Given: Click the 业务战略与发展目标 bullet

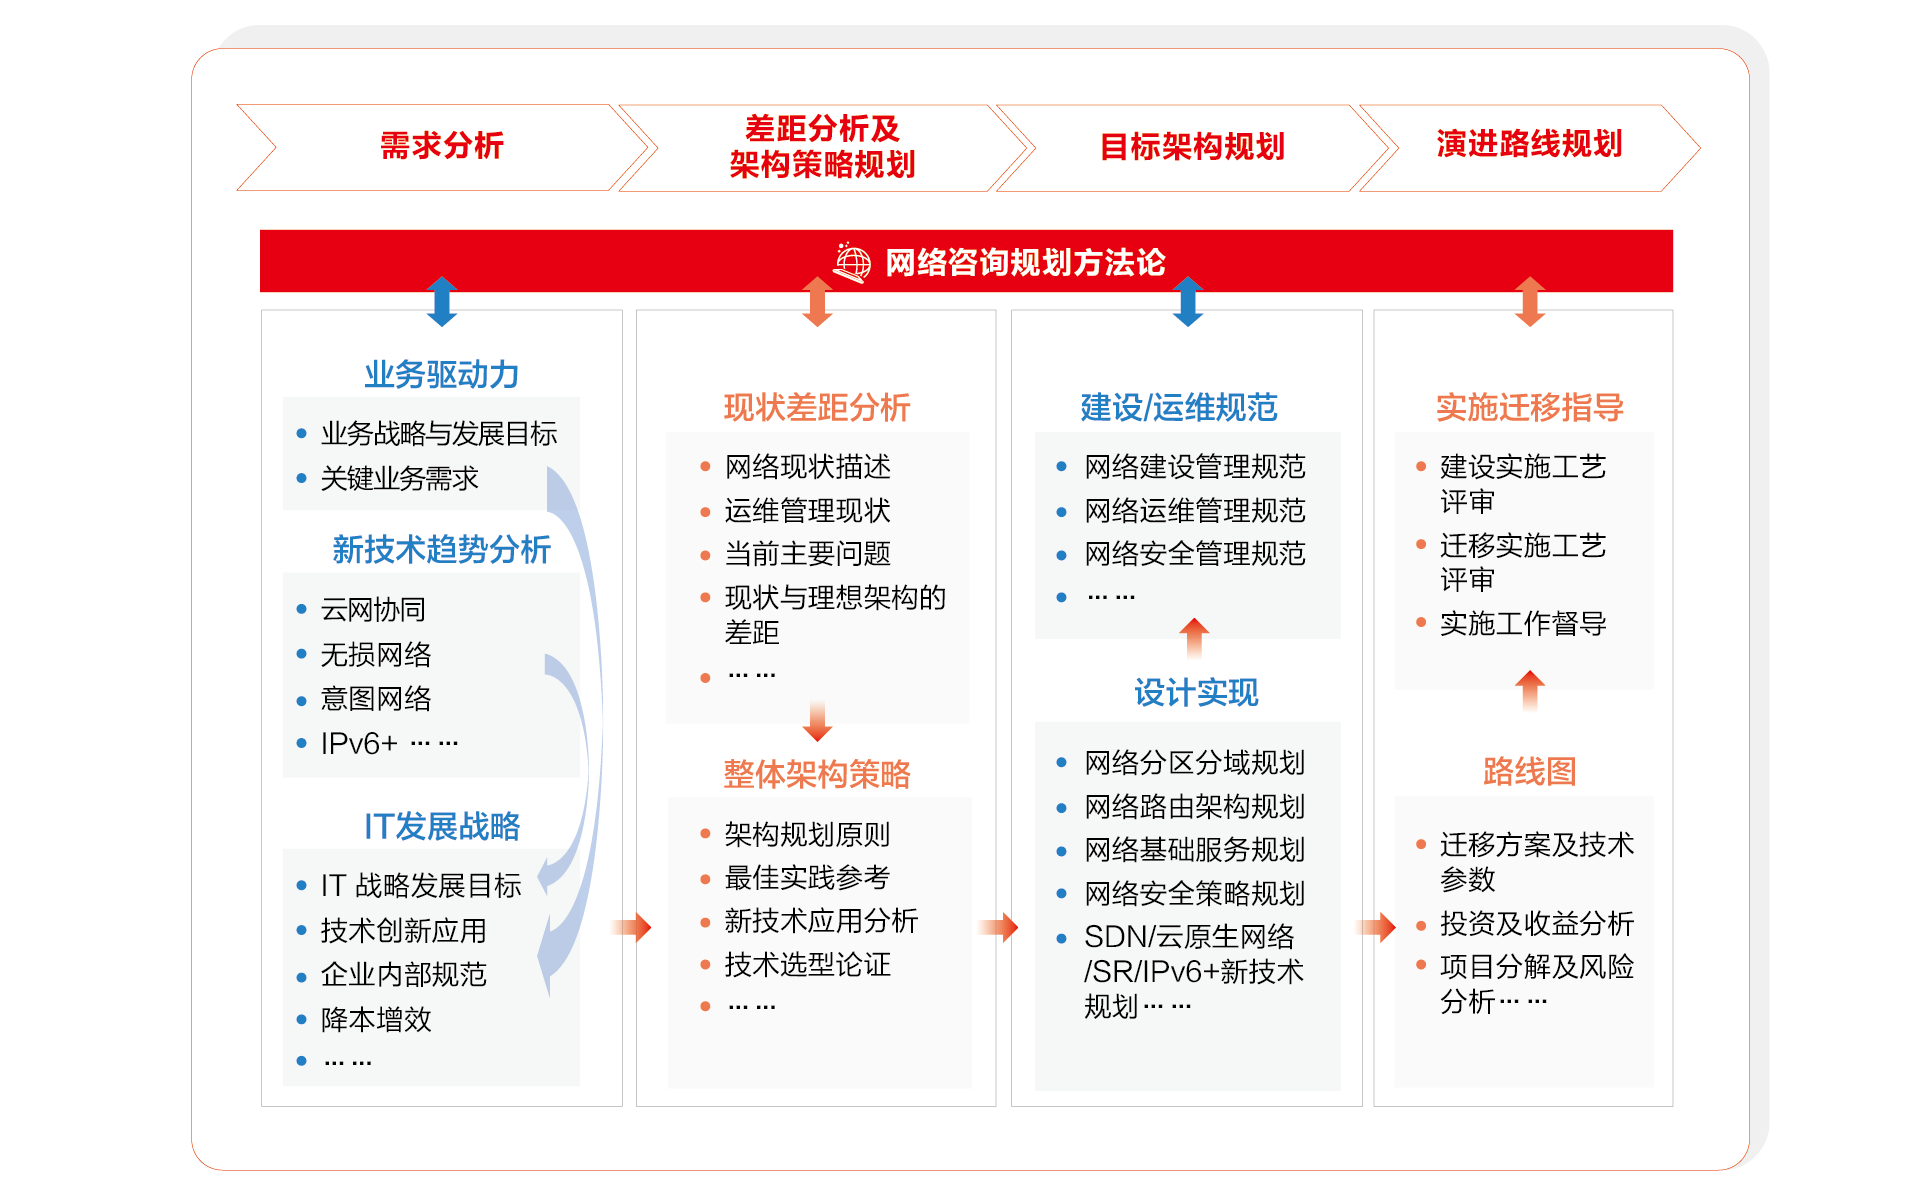Looking at the screenshot, I should [438, 434].
